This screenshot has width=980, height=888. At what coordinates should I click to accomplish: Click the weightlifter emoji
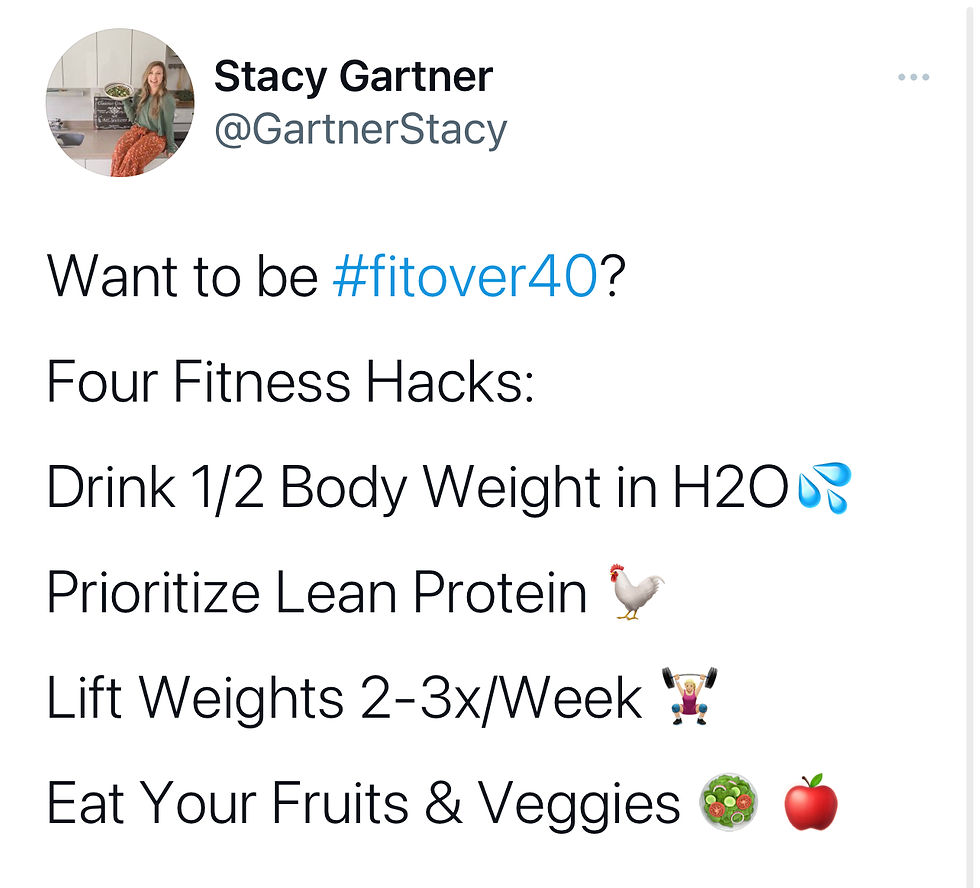coord(690,696)
